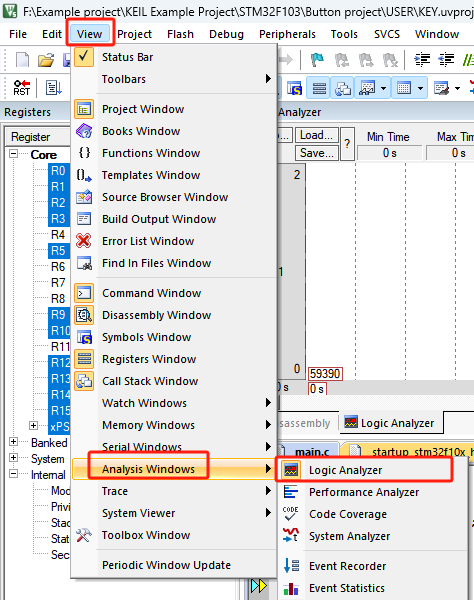The height and width of the screenshot is (600, 474).
Task: Click the Save... button
Action: click(316, 153)
